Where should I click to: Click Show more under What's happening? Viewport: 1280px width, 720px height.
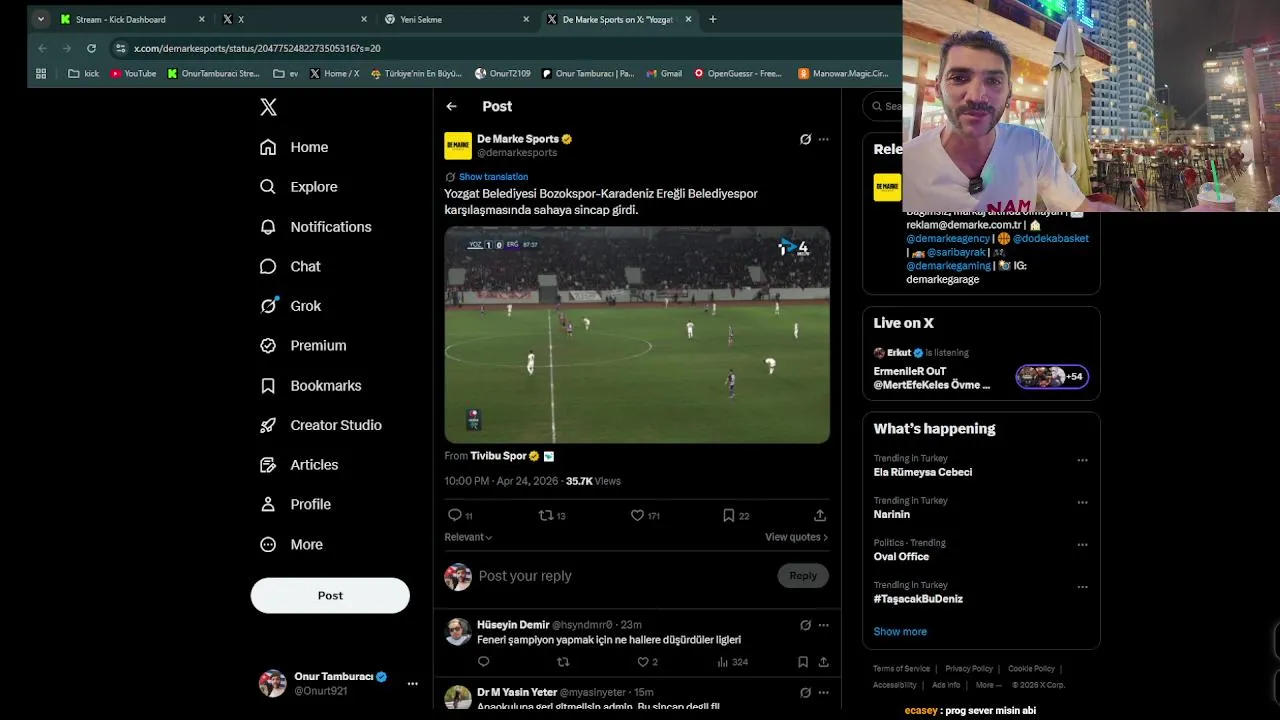point(900,632)
